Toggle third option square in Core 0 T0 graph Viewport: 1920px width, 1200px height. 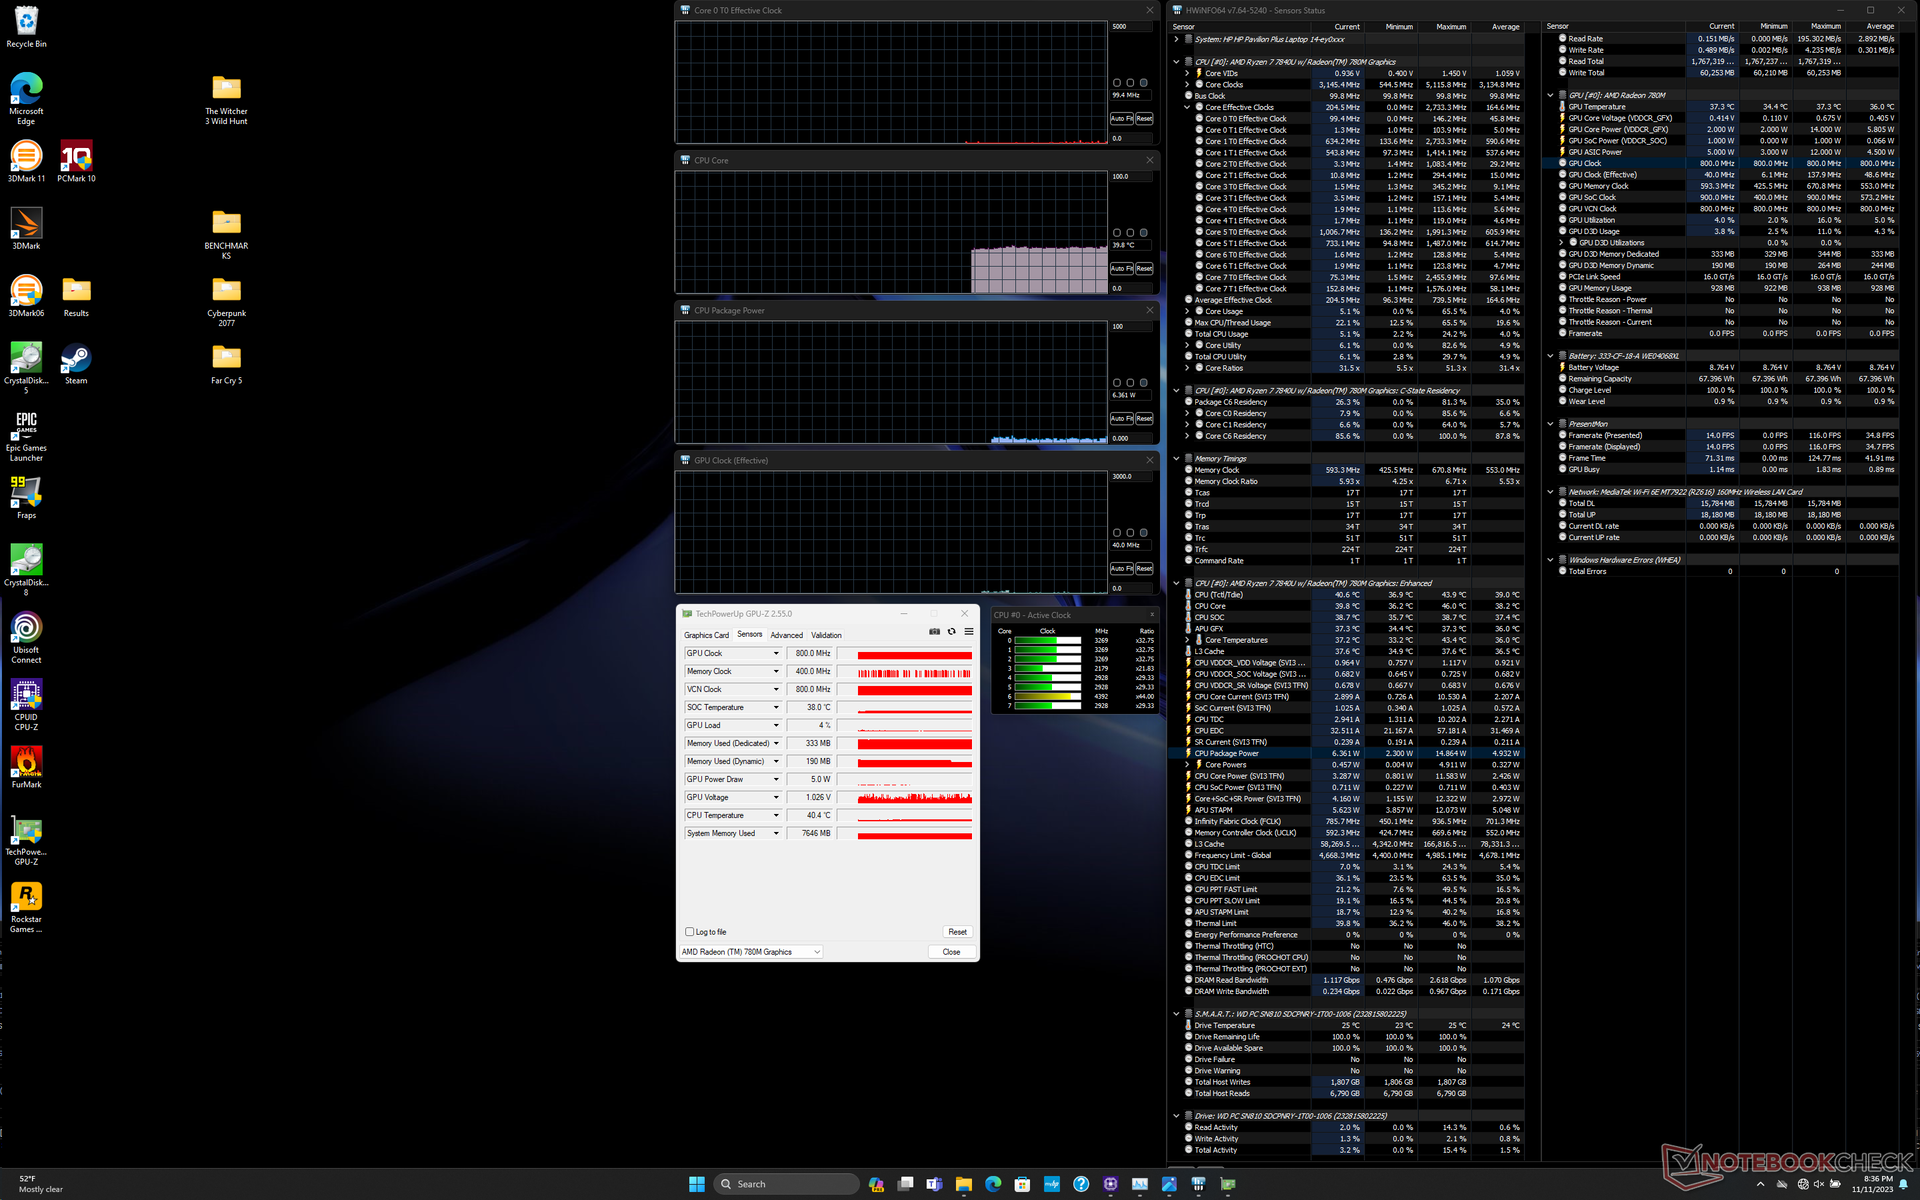1144,83
